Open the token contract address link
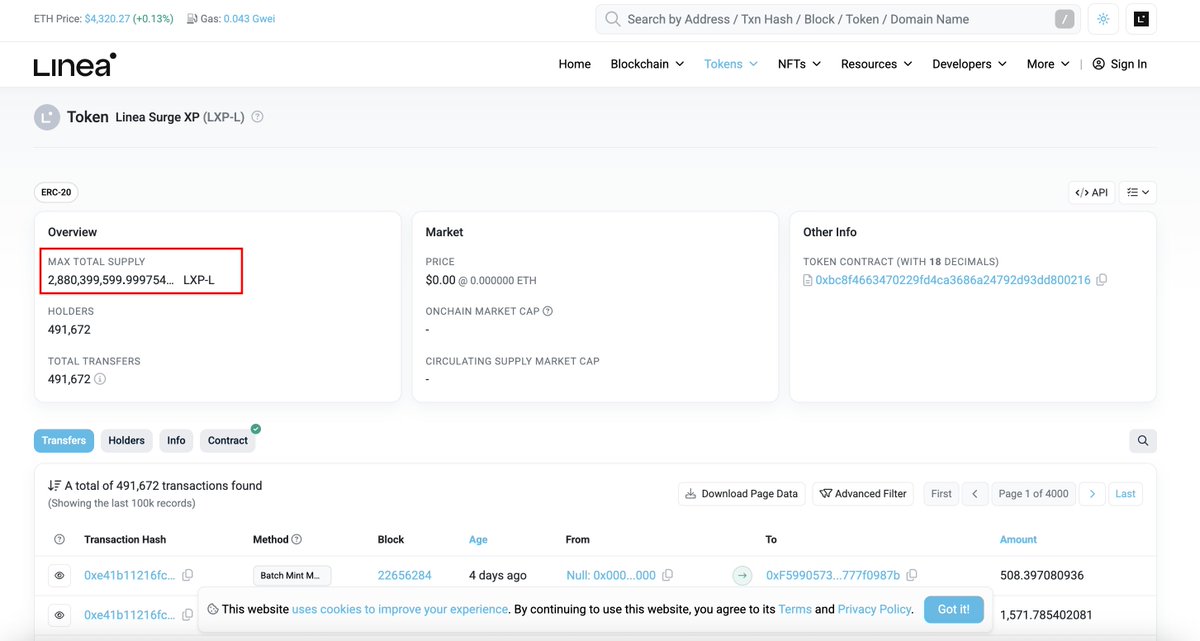Screen dimensions: 1200x641 (953, 280)
